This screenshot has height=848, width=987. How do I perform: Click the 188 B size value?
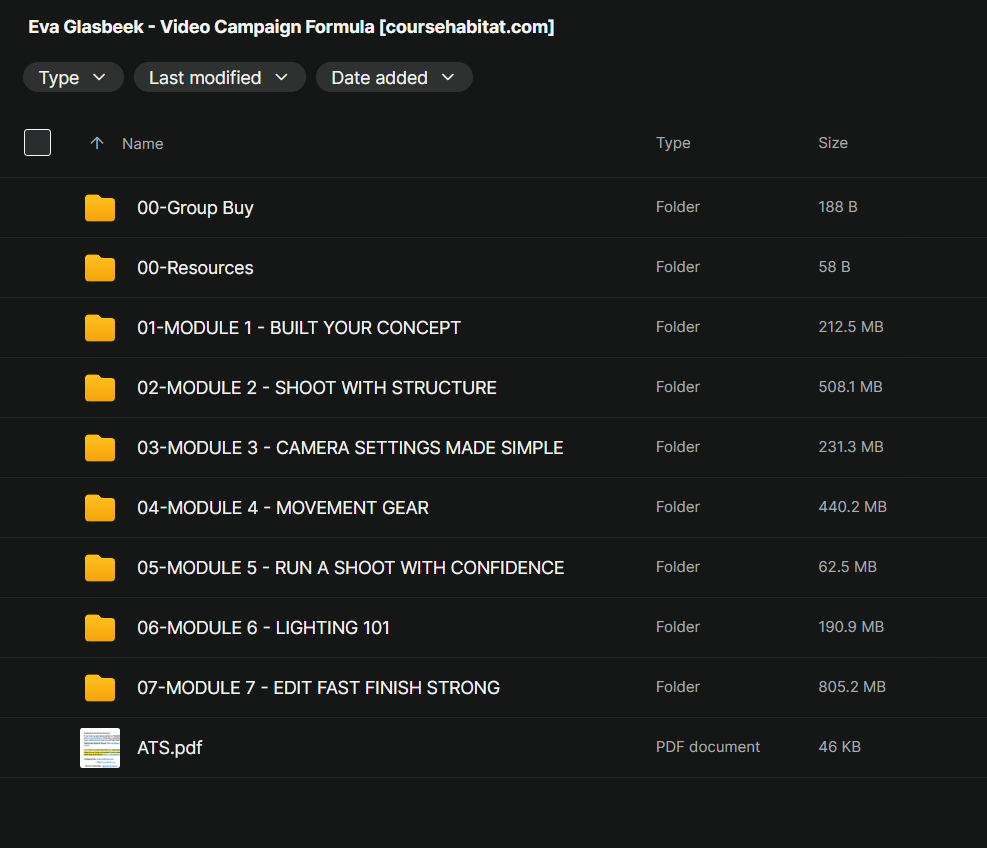(x=838, y=206)
